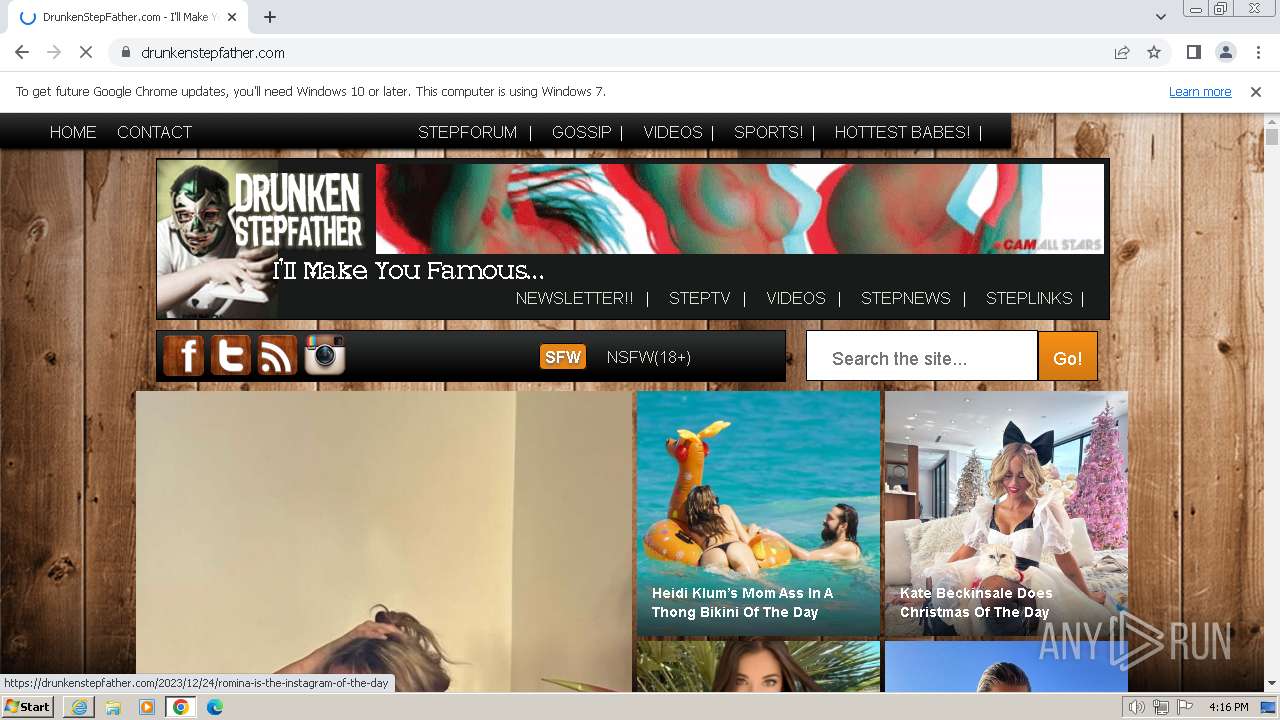Click the taskbar clock 4:16 PM
1280x720 pixels.
[x=1228, y=707]
